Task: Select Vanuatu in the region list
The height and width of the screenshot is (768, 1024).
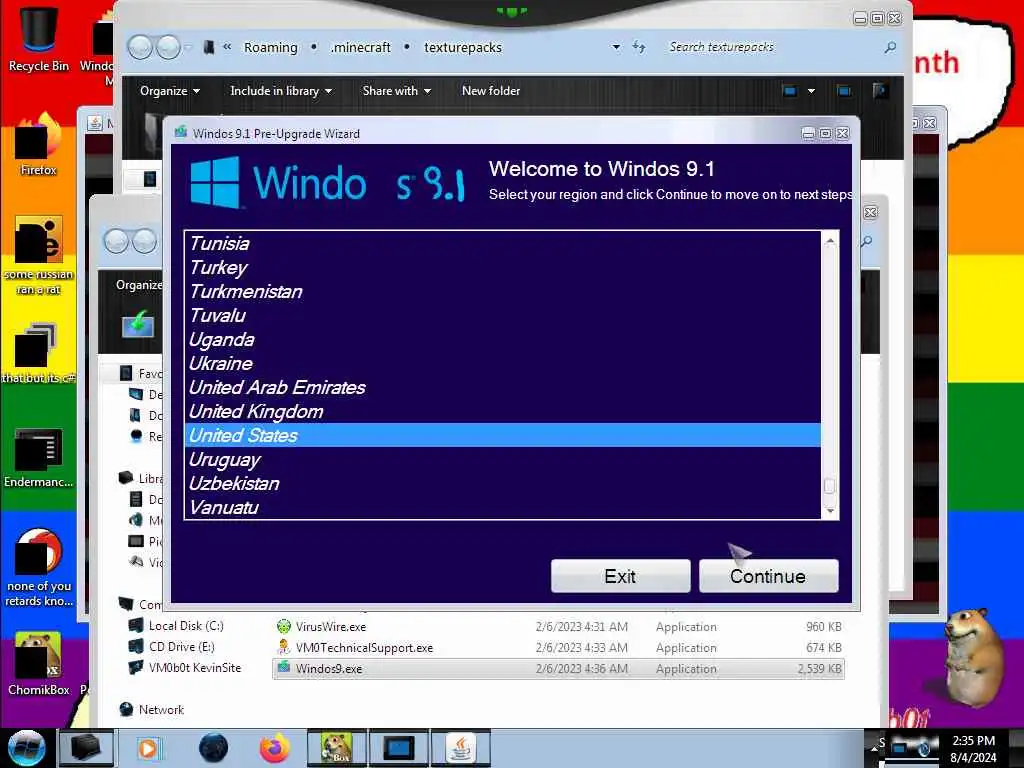Action: (x=502, y=507)
